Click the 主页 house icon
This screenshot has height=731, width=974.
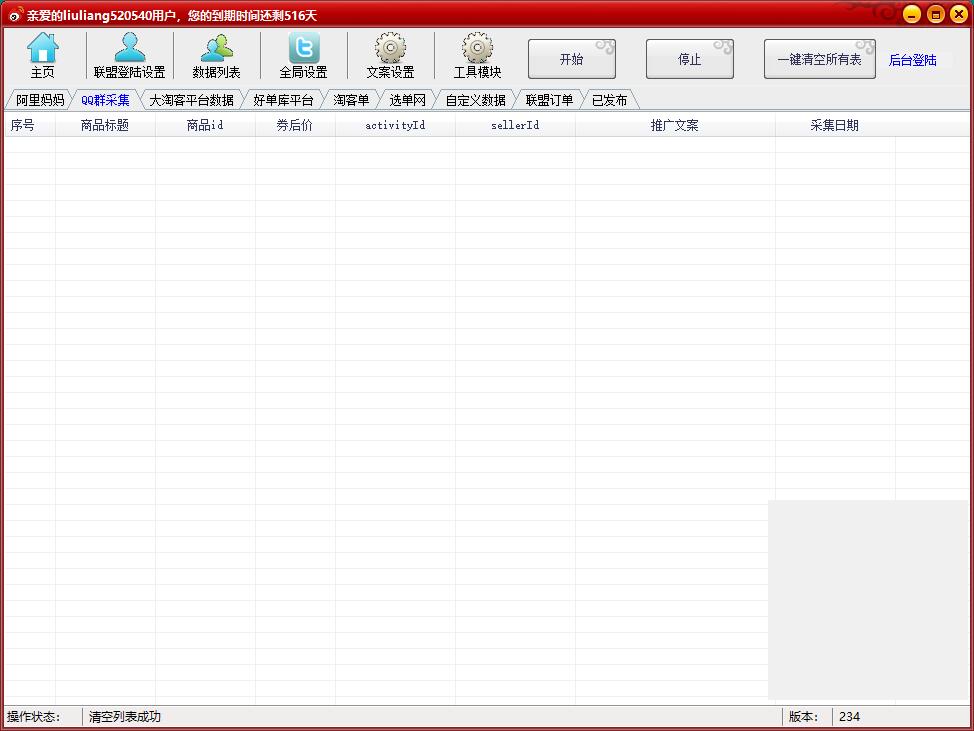43,48
